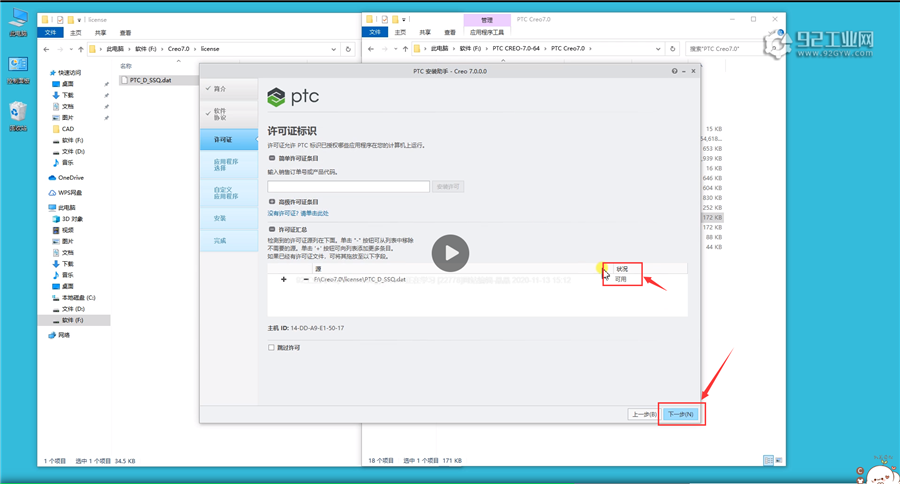Click up arrow in license Explorer window
The width and height of the screenshot is (900, 484).
tap(80, 49)
